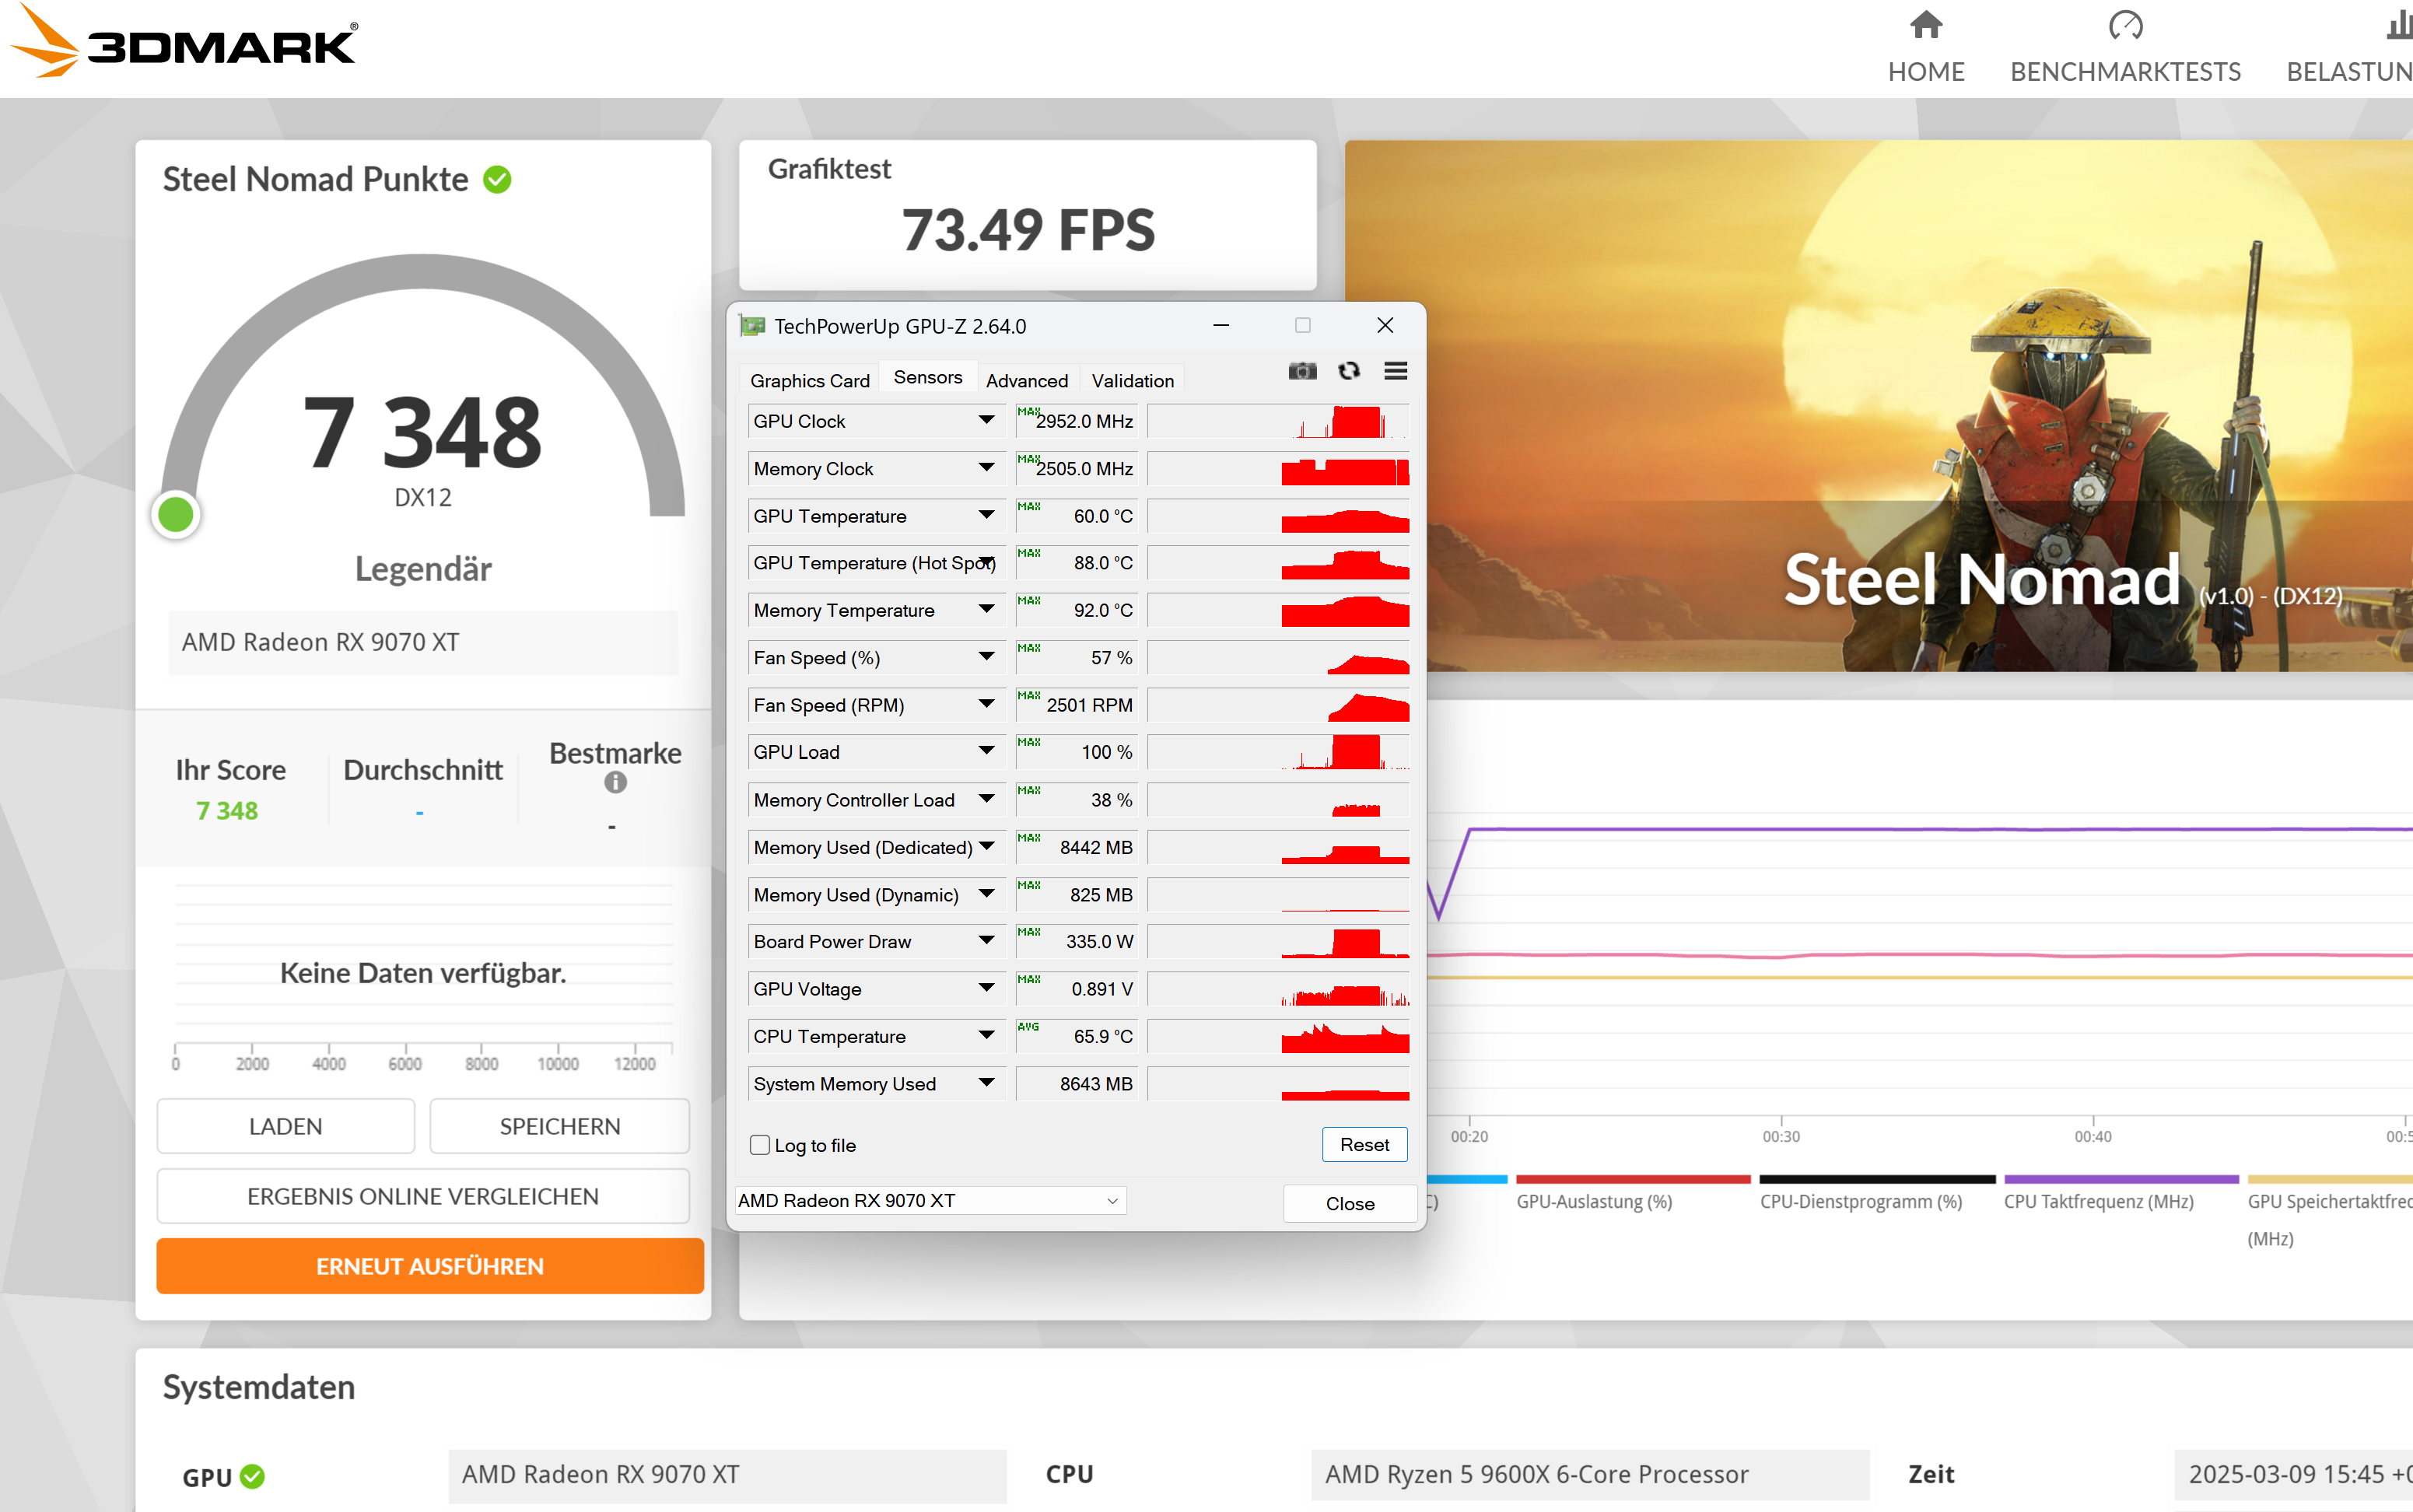
Task: Click the GPU-Z title bar app icon
Action: [x=752, y=326]
